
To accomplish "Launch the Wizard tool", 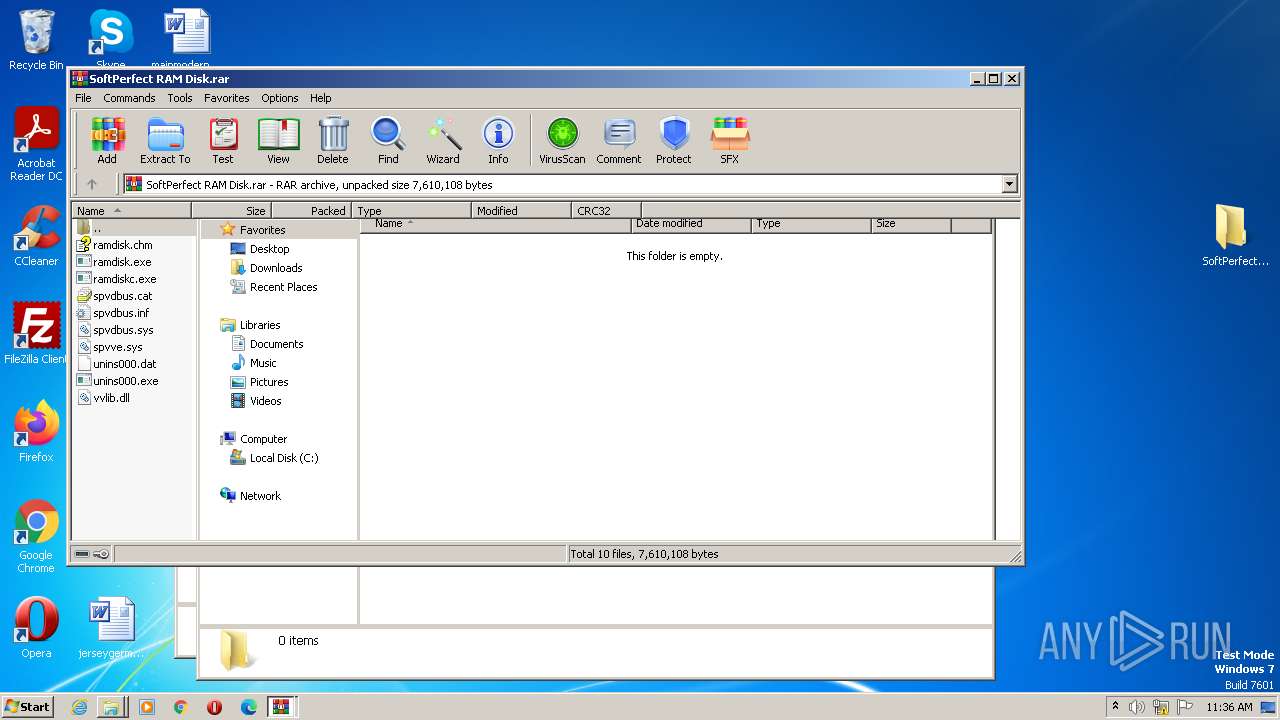I will pyautogui.click(x=443, y=141).
